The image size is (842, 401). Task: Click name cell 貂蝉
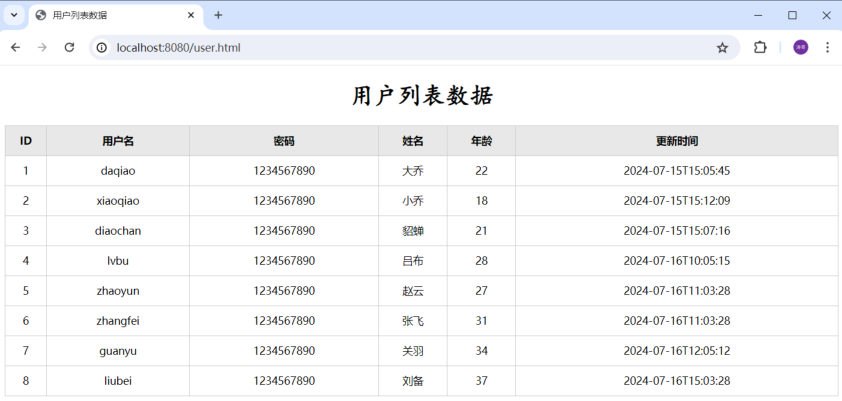pyautogui.click(x=413, y=231)
